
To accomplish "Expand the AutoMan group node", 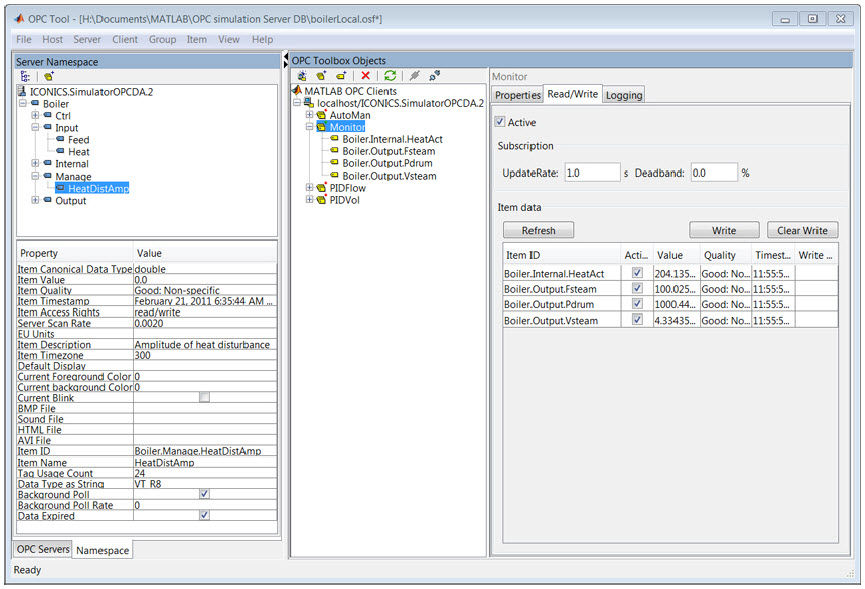I will pos(310,115).
